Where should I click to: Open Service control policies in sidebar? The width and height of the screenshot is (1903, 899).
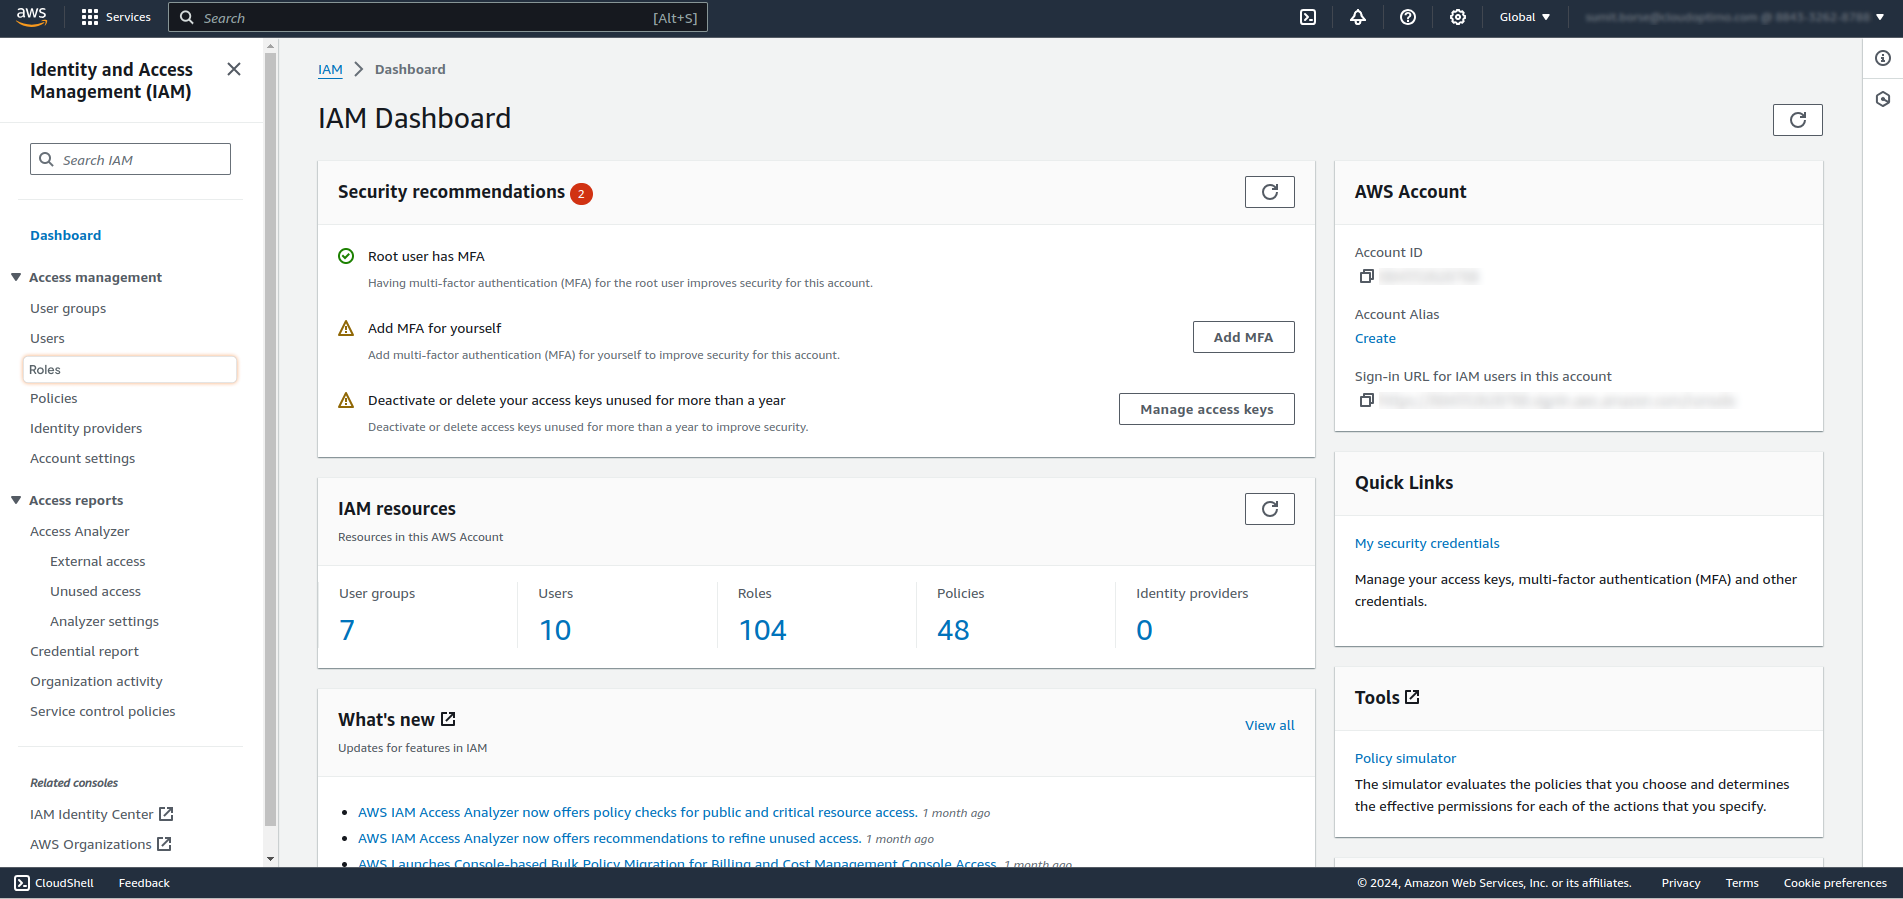coord(102,711)
